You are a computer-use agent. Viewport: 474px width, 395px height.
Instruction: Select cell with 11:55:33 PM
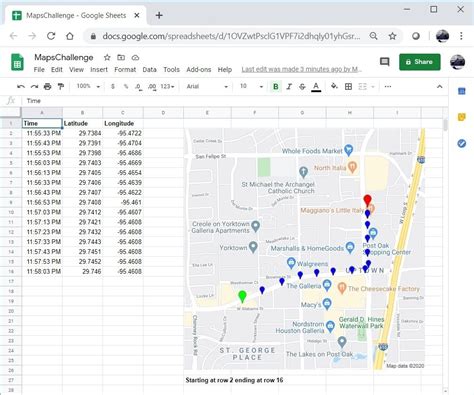click(42, 133)
